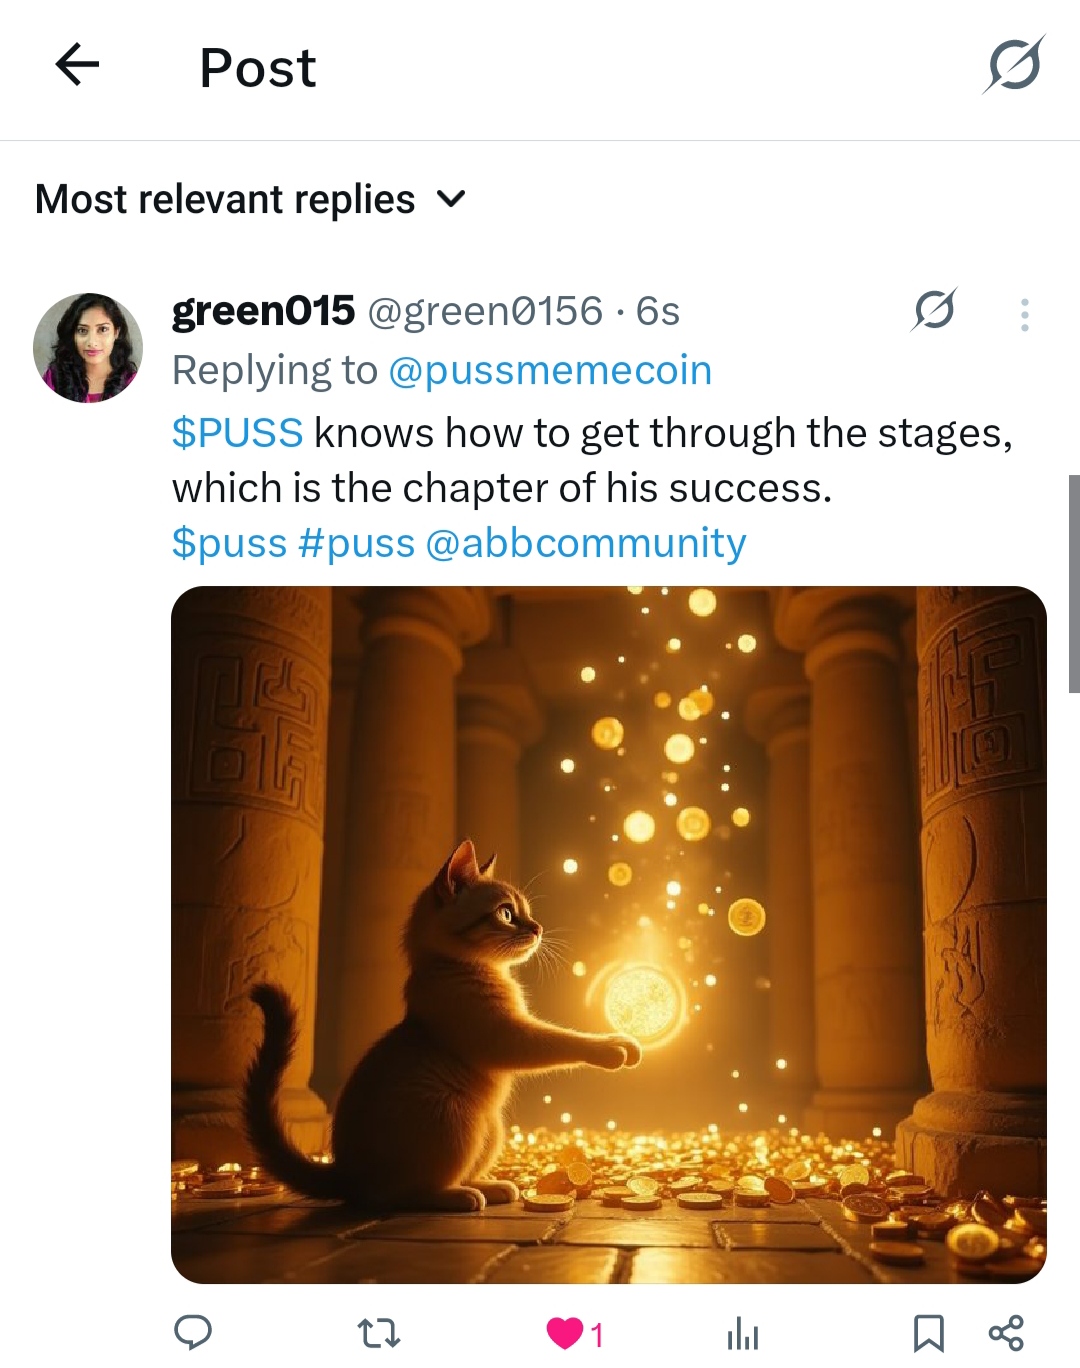Tap the lowercase $puss cashtag
This screenshot has height=1368, width=1080.
coord(229,543)
